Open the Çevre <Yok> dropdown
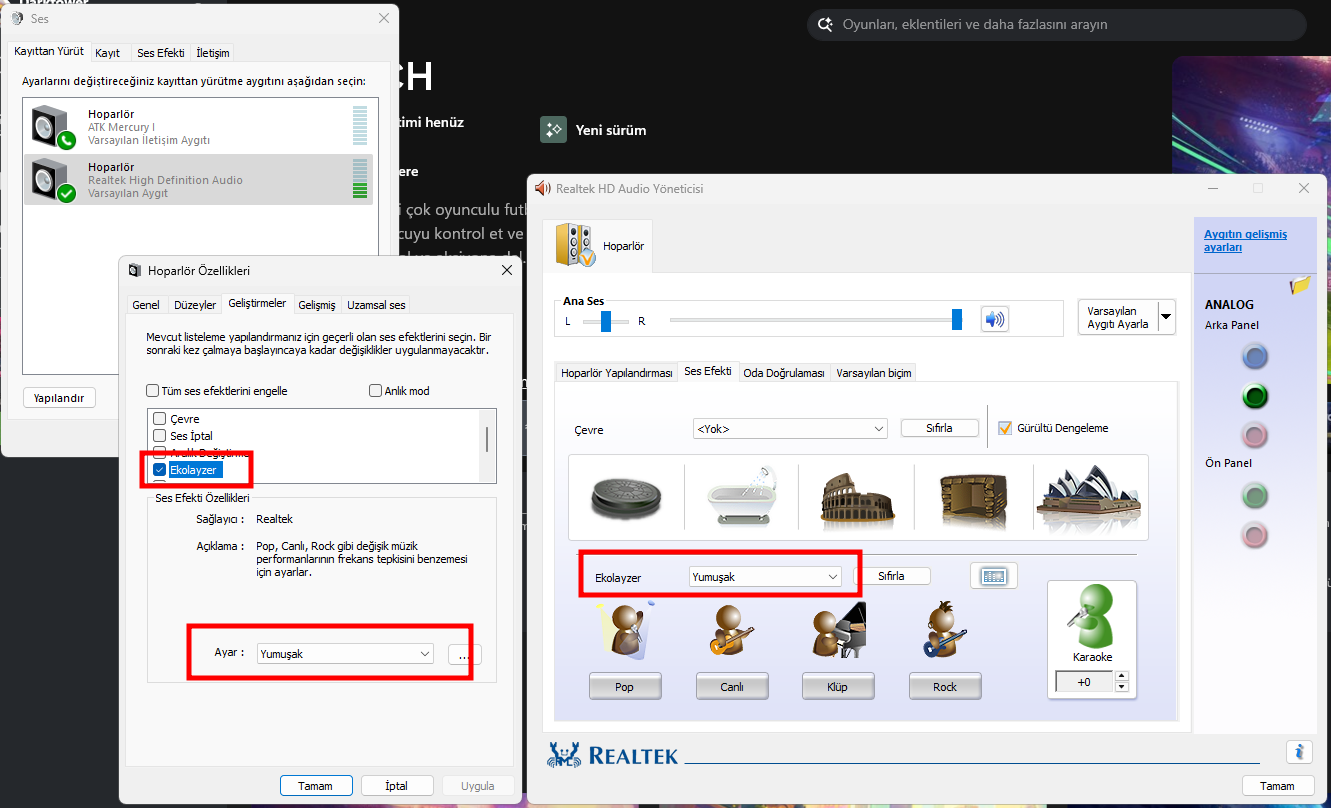The height and width of the screenshot is (808, 1331). coord(790,429)
